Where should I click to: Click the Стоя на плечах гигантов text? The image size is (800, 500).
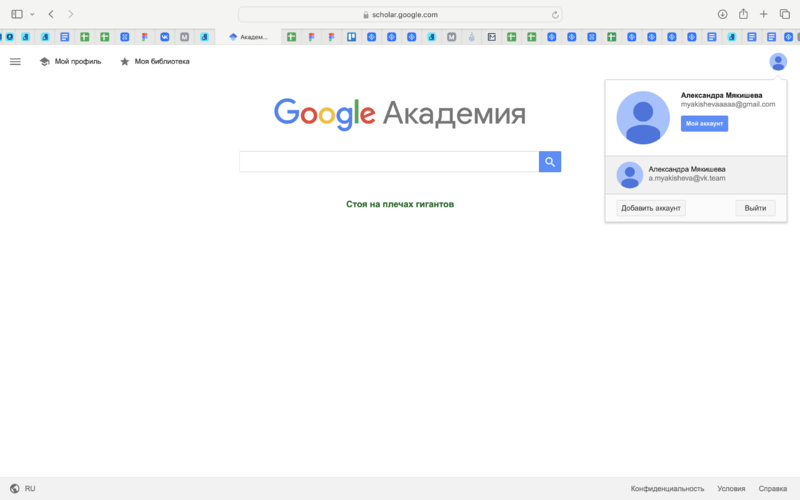[x=400, y=204]
